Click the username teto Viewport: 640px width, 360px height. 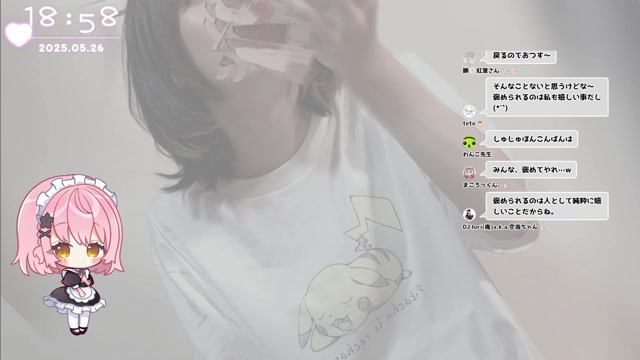[469, 123]
